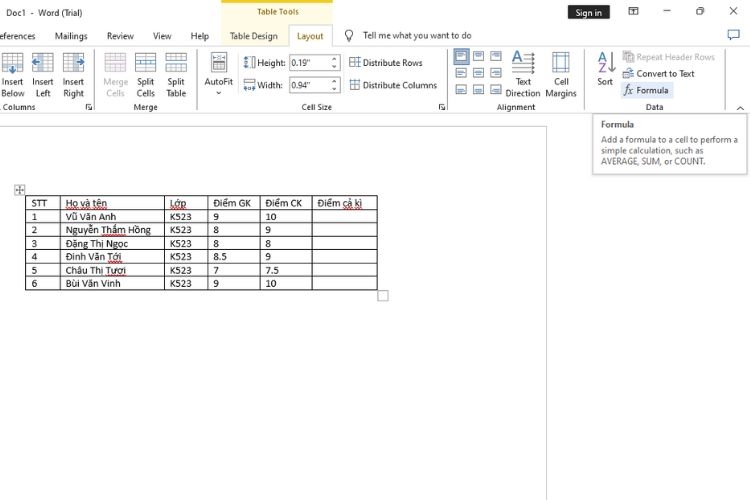Image resolution: width=750 pixels, height=500 pixels.
Task: Select Align Top Right alignment
Action: [496, 56]
